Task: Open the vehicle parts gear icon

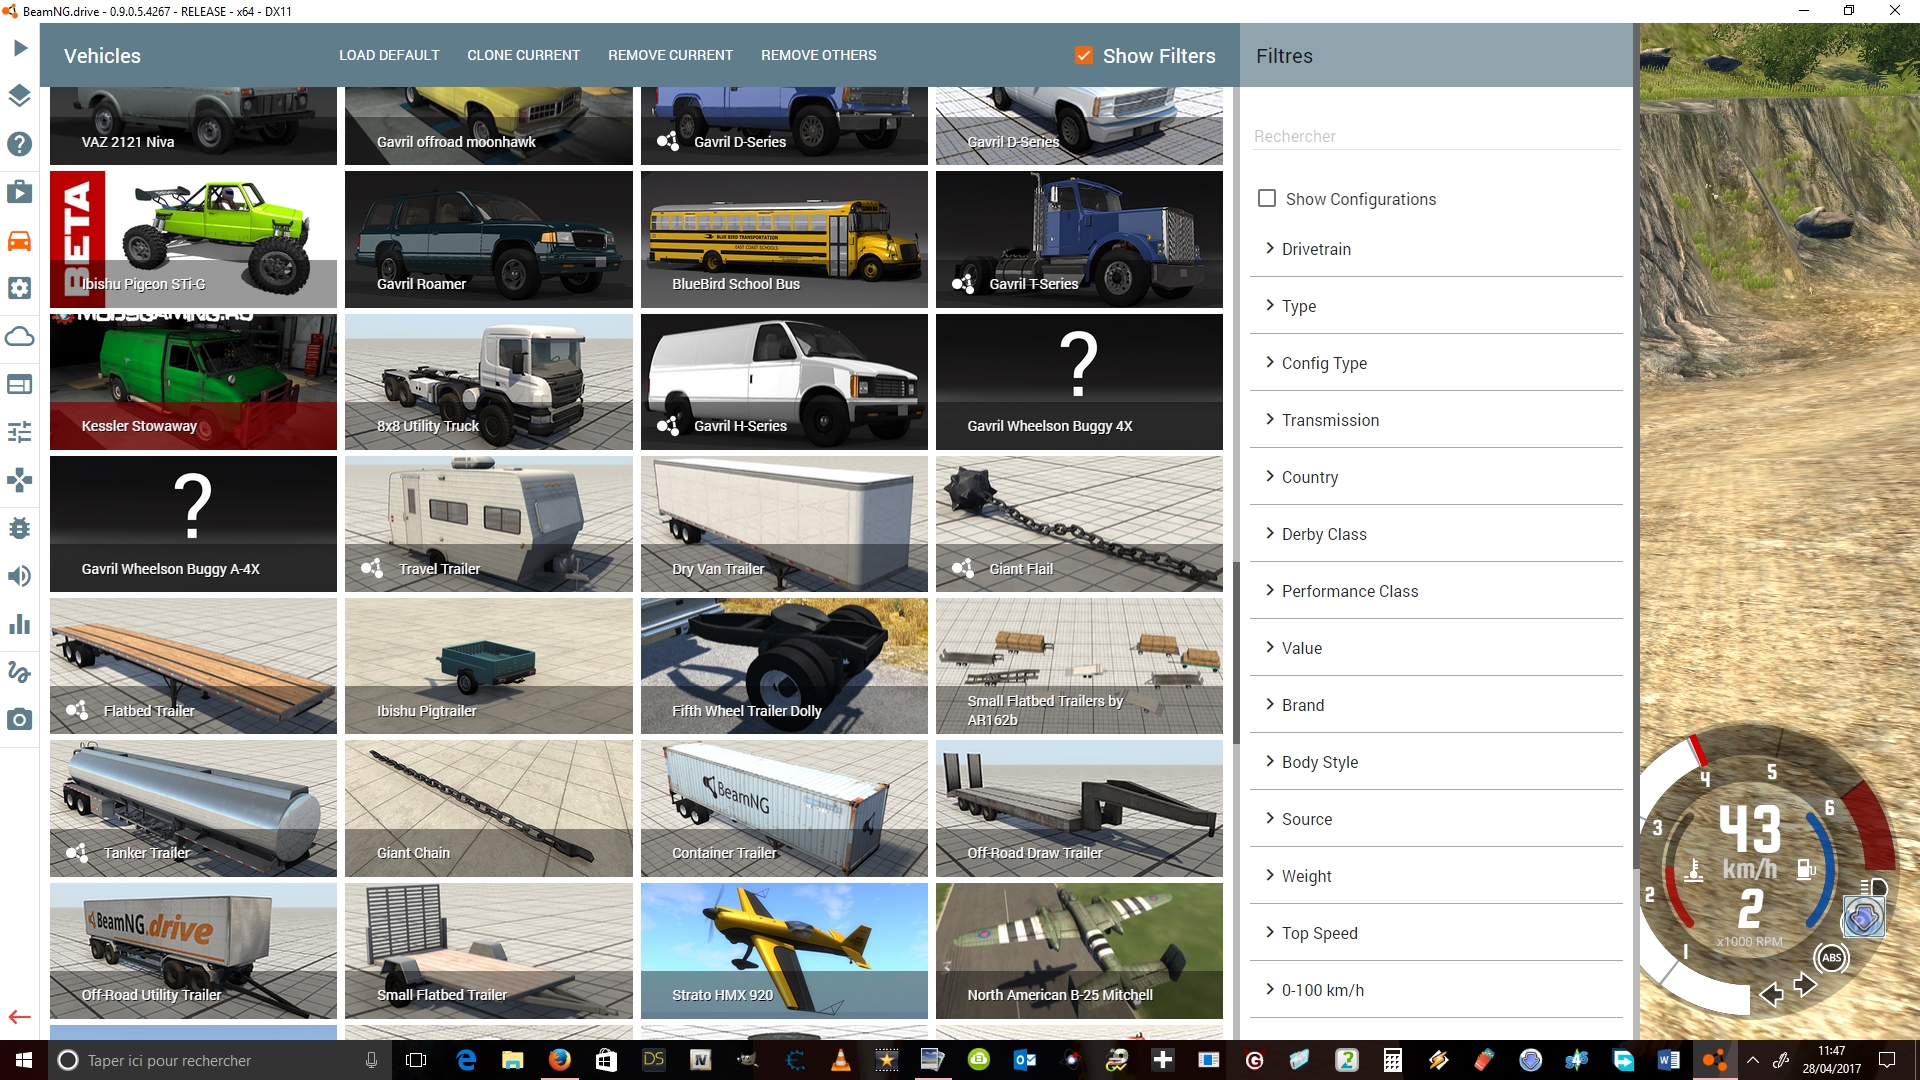Action: [x=20, y=288]
